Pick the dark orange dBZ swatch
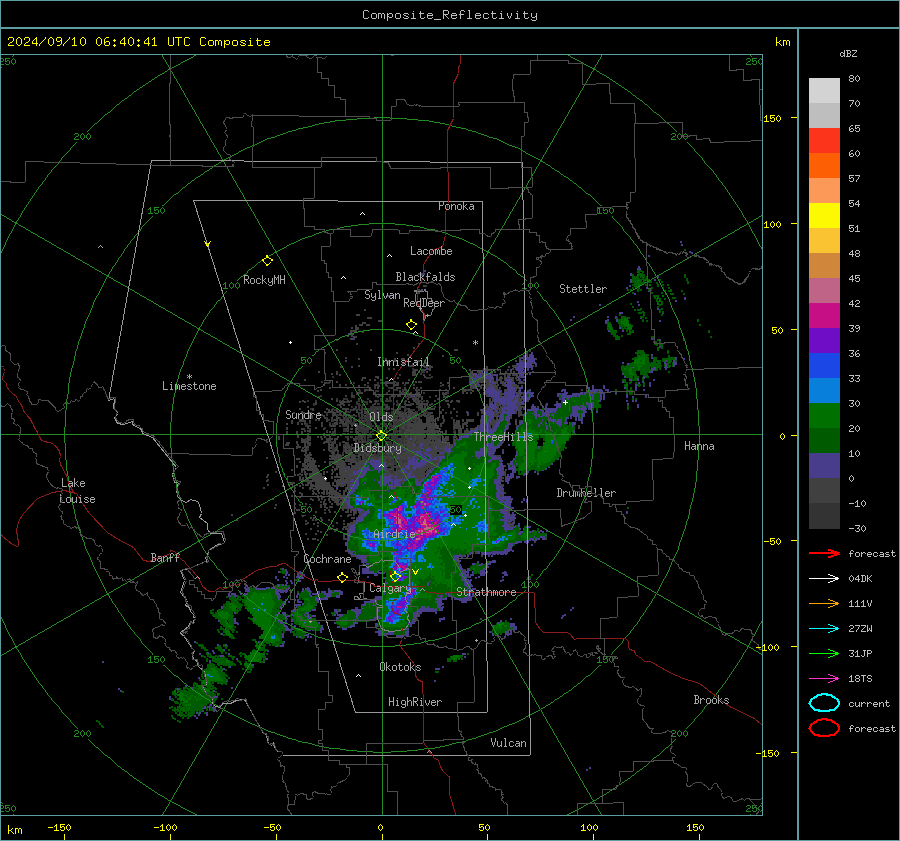This screenshot has width=900, height=841. click(824, 165)
